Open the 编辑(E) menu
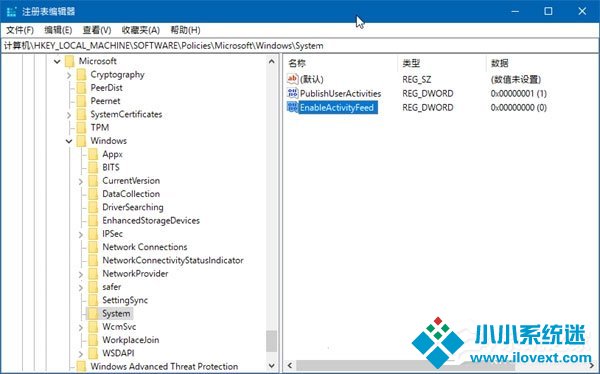 coord(58,30)
